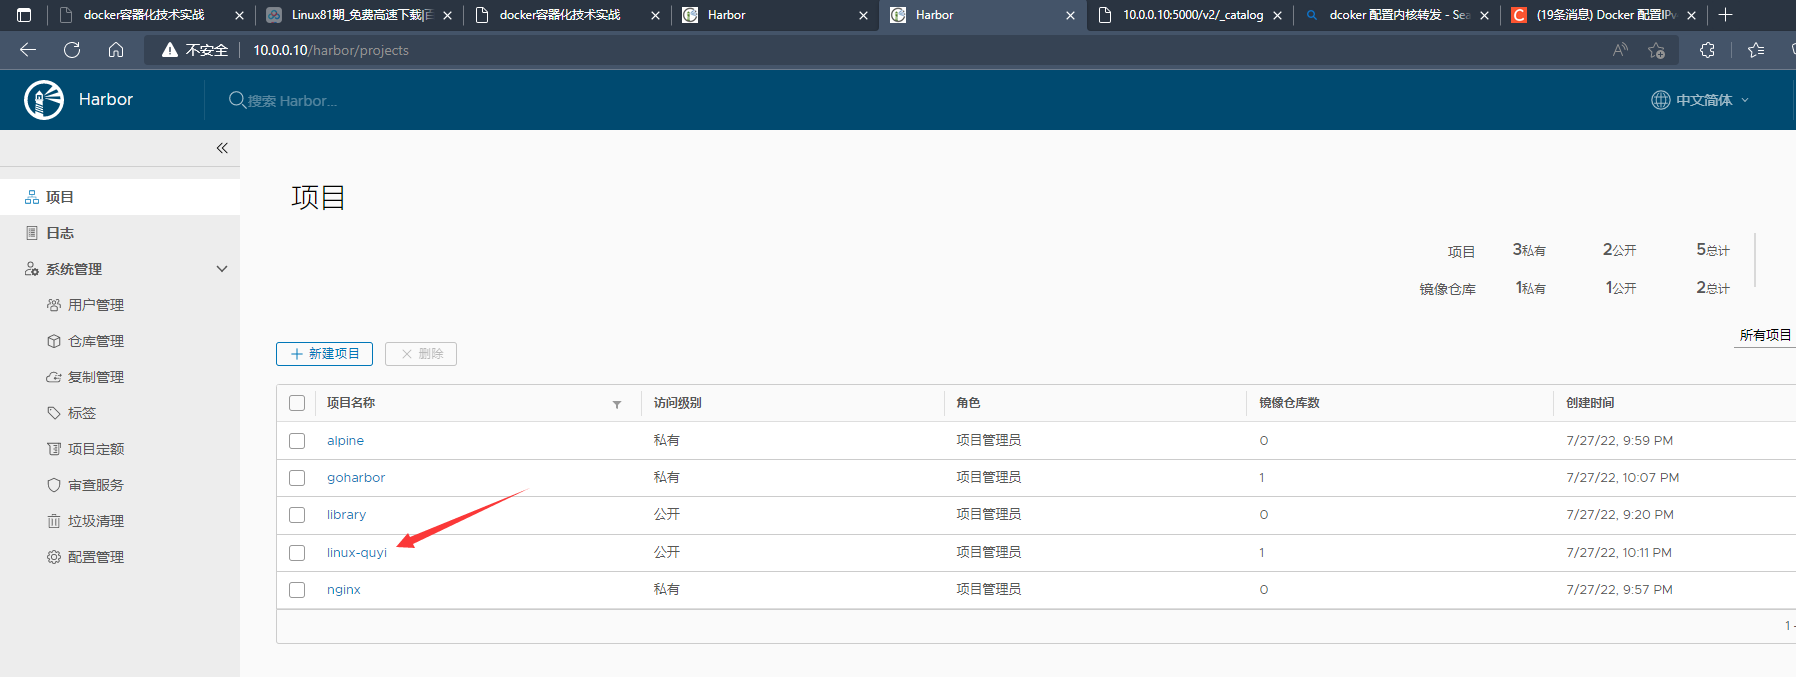Click the search magnifier icon in header
The width and height of the screenshot is (1796, 677).
237,100
